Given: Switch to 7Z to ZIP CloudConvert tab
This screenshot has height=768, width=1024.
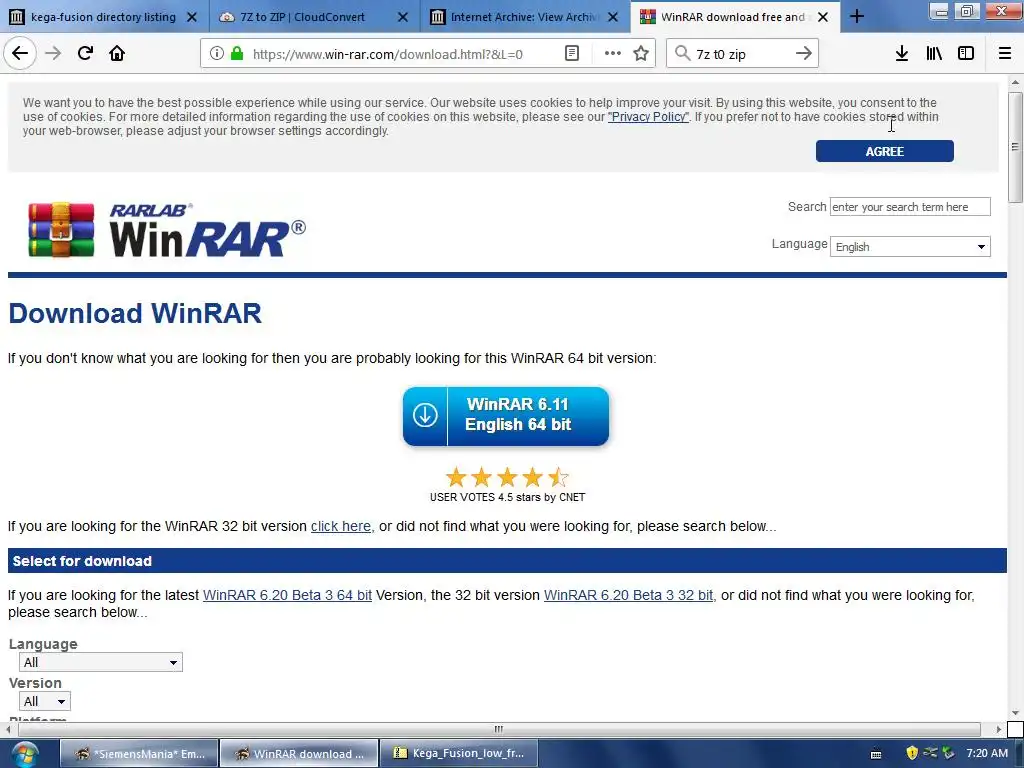Looking at the screenshot, I should coord(314,17).
